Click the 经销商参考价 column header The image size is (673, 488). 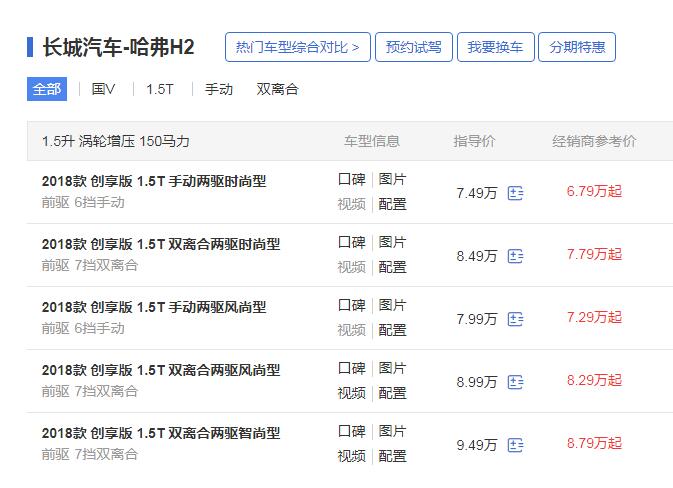coord(594,141)
